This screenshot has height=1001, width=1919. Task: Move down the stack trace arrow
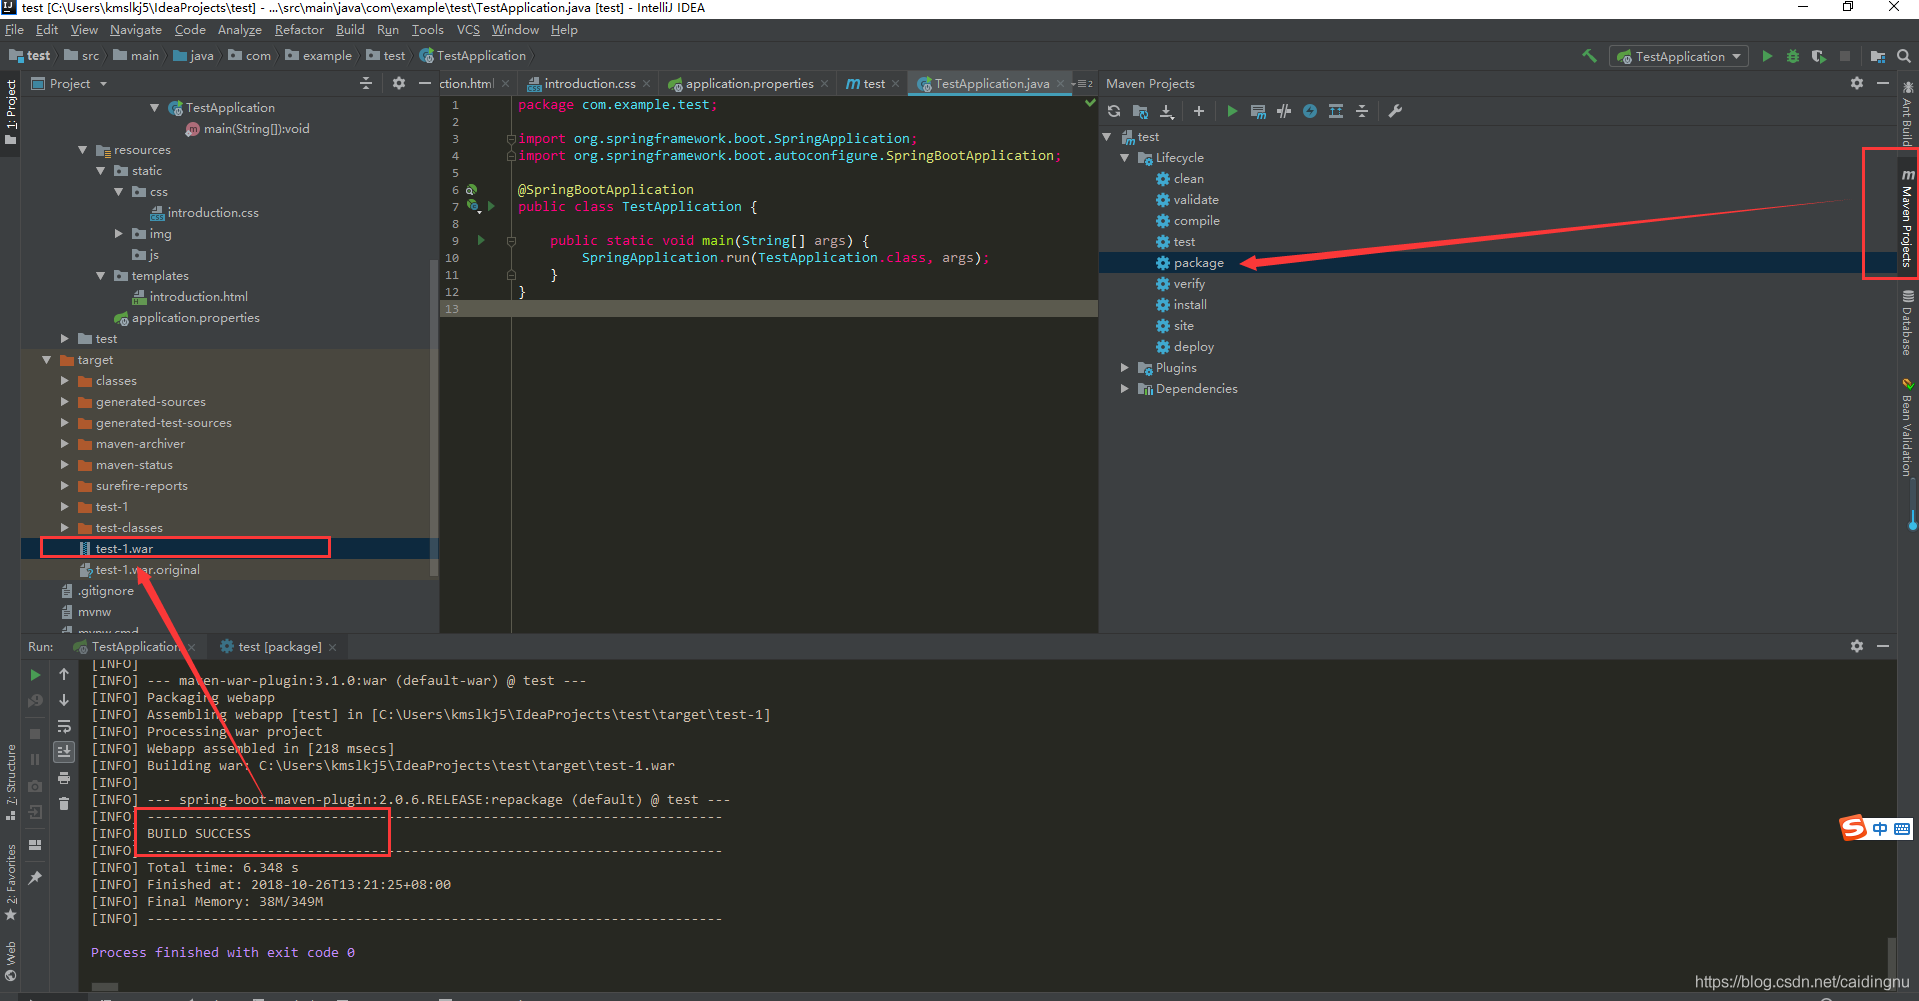[x=64, y=701]
